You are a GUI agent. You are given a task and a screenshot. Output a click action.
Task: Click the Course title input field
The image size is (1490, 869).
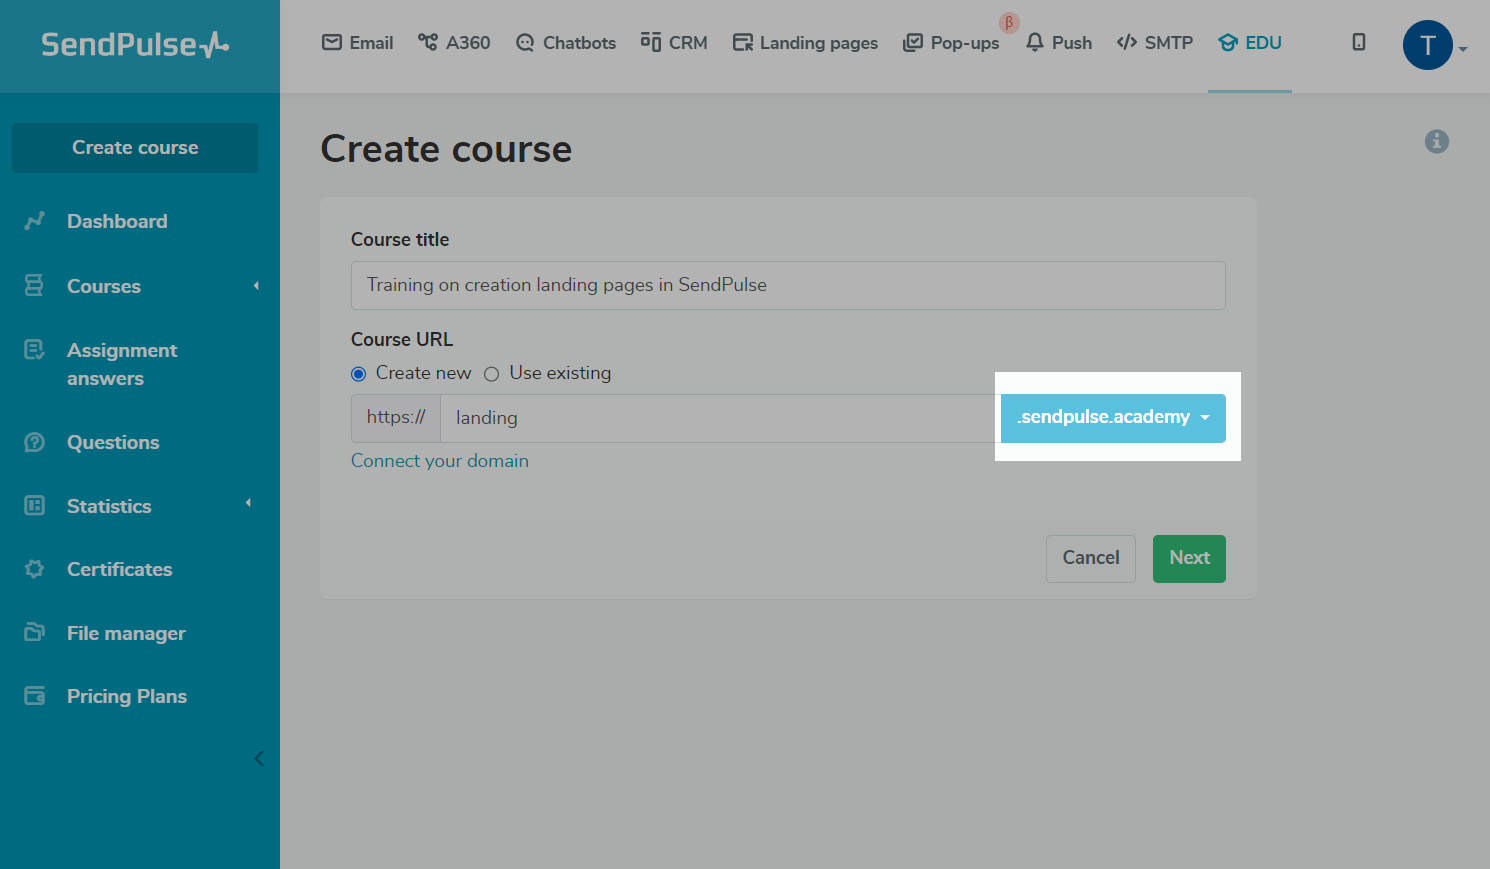pos(788,285)
